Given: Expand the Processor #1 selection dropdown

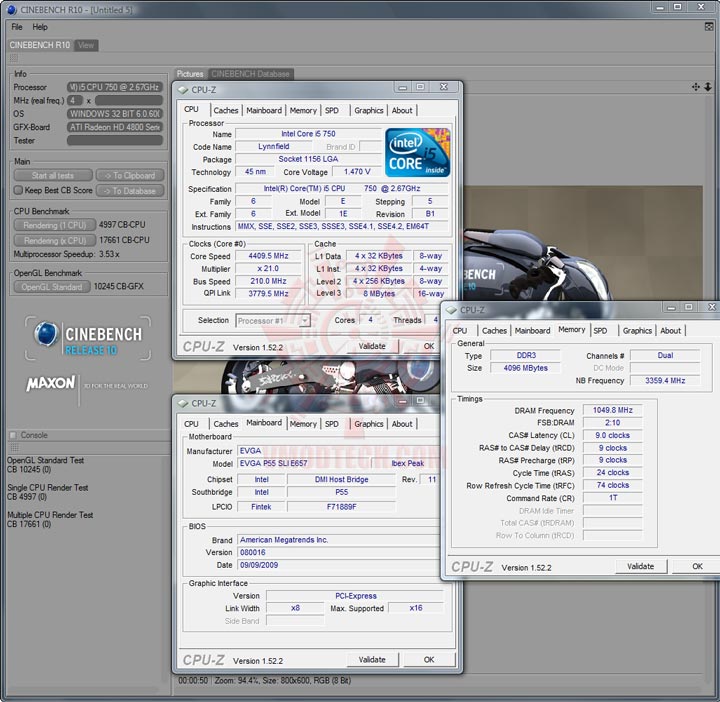Looking at the screenshot, I should tap(304, 320).
